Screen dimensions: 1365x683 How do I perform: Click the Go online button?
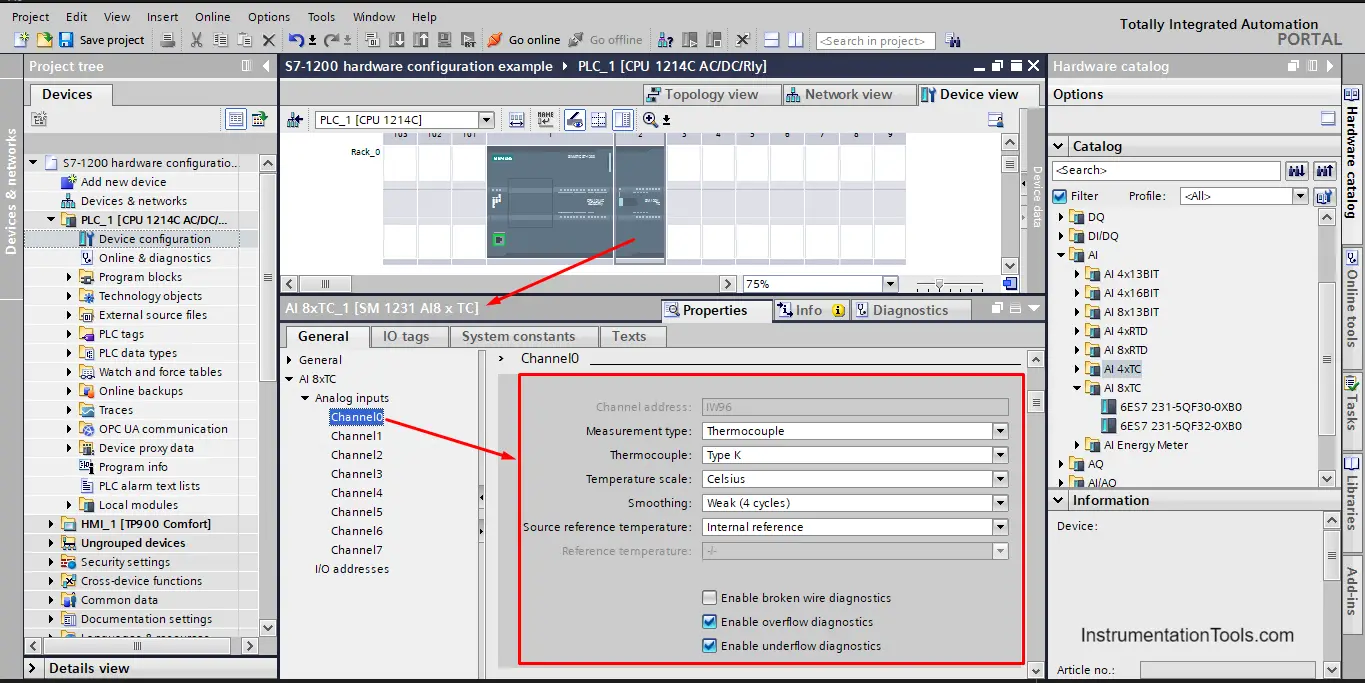click(x=524, y=40)
